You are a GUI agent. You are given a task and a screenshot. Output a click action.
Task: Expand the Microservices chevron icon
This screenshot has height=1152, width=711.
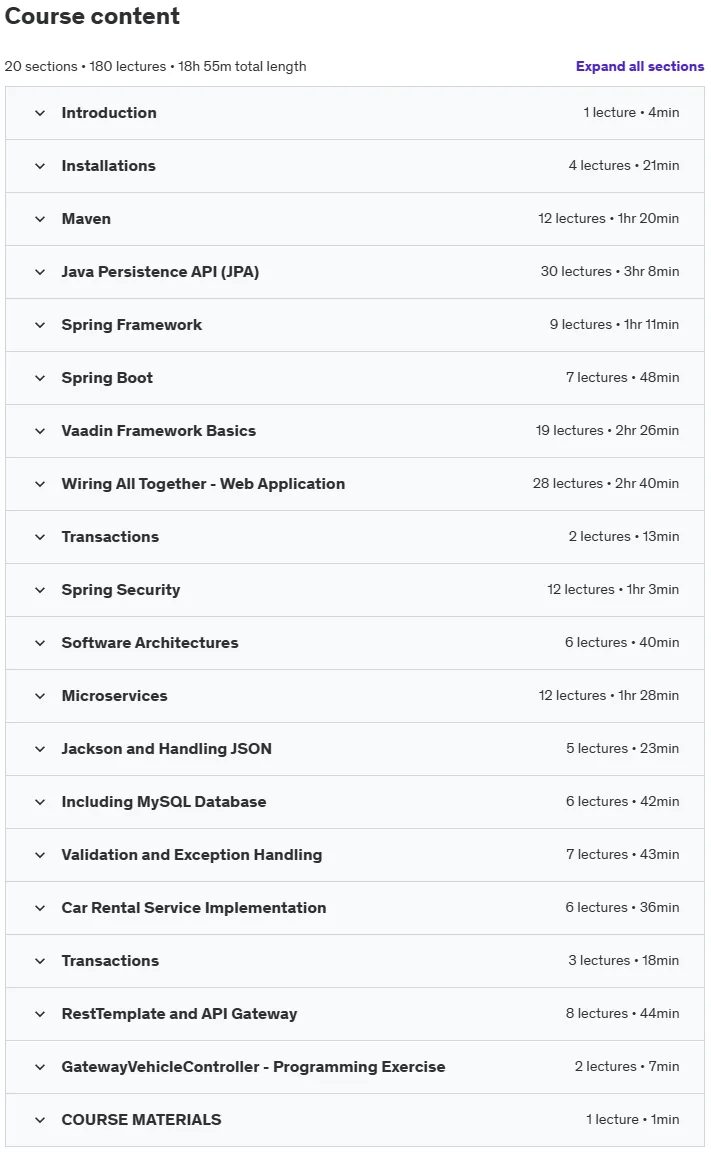coord(40,696)
